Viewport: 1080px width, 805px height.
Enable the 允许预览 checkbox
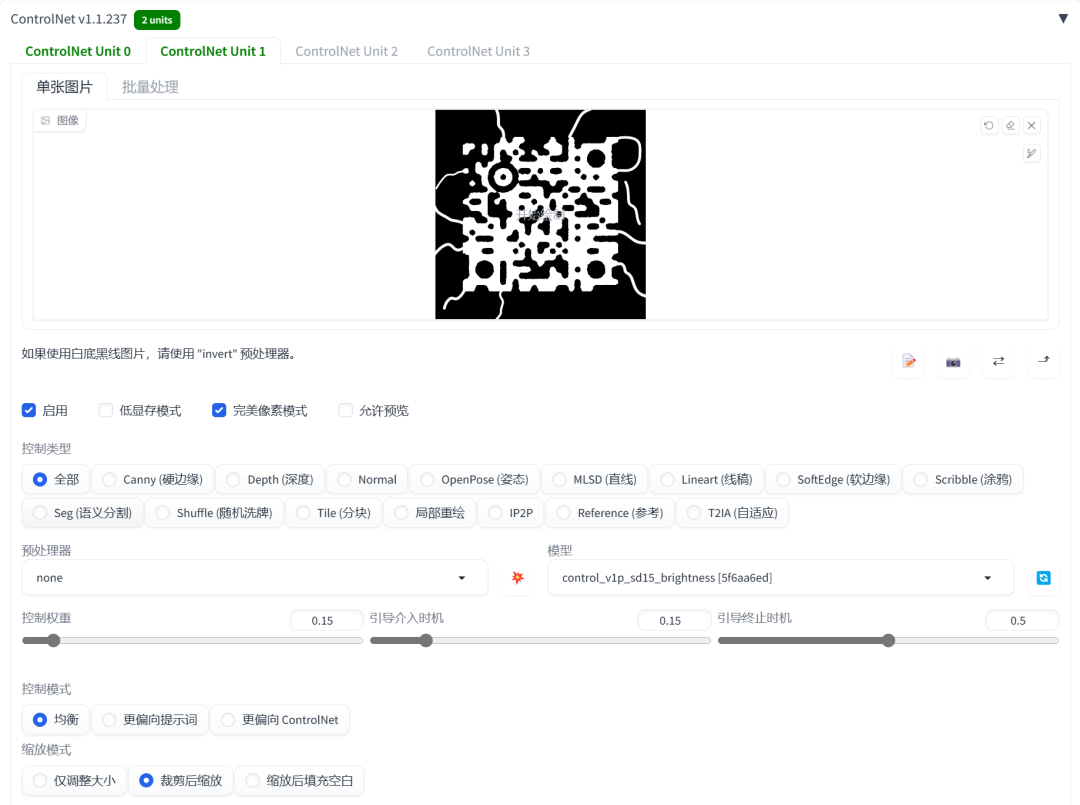[345, 410]
